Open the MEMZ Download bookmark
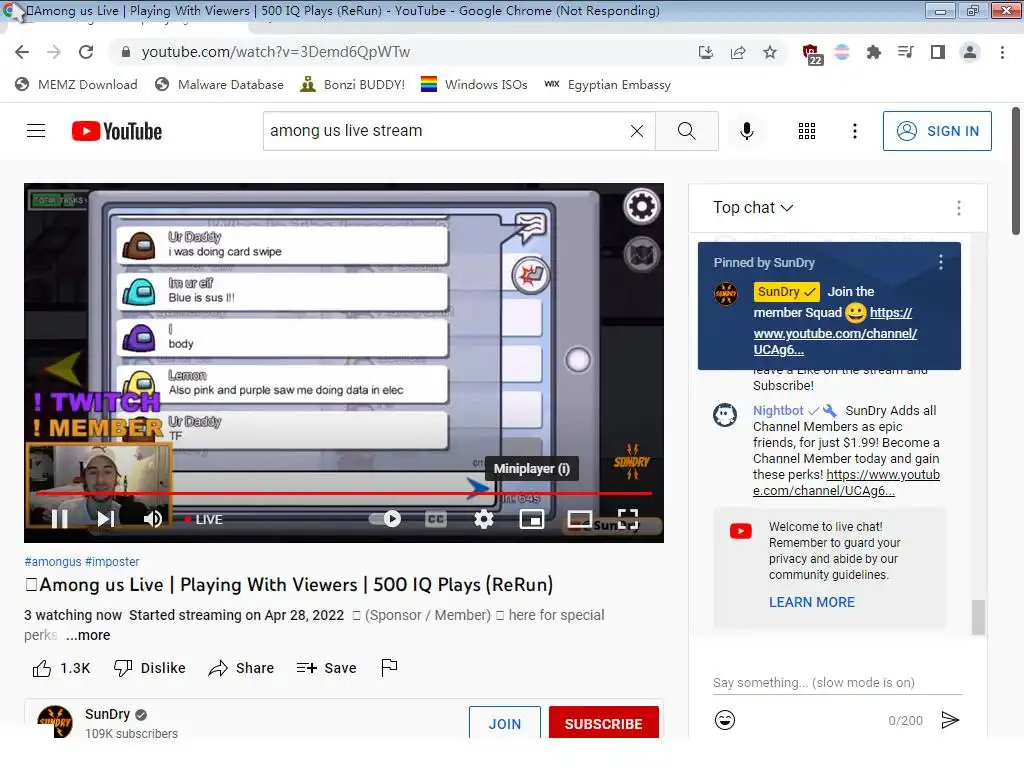 pos(76,85)
